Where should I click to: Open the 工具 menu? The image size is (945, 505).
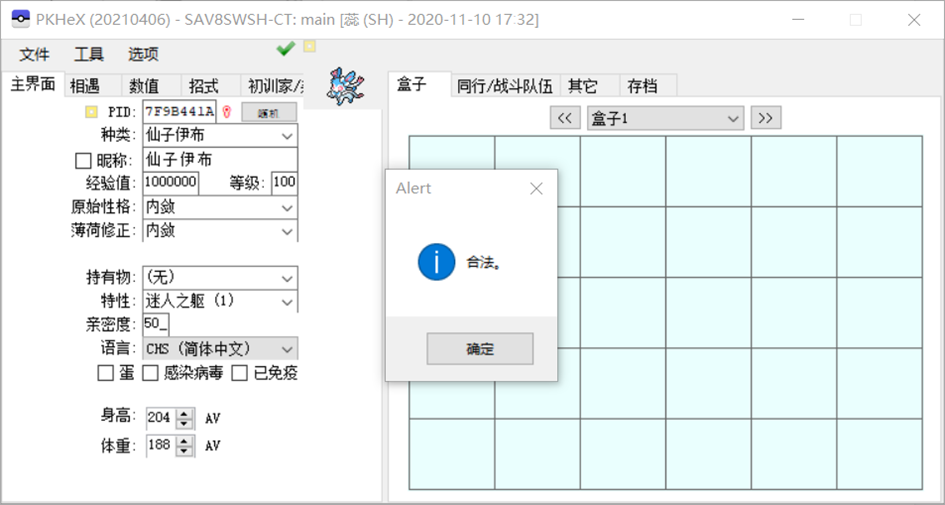[x=89, y=55]
